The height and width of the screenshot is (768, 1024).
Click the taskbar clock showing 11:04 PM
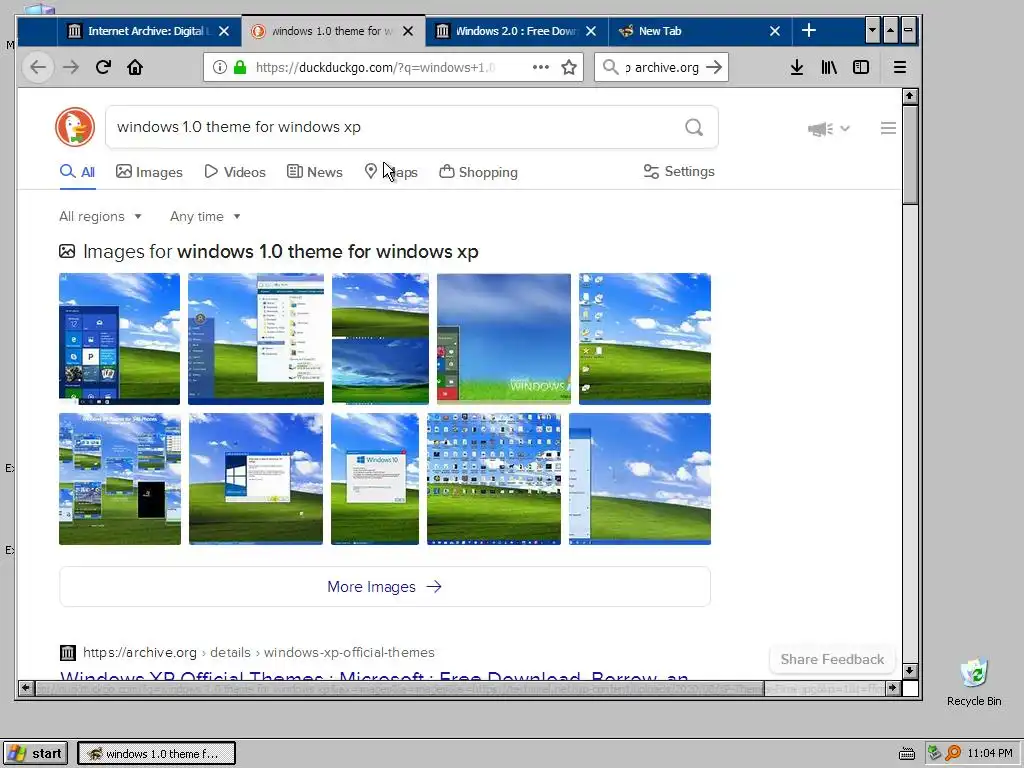pos(989,753)
